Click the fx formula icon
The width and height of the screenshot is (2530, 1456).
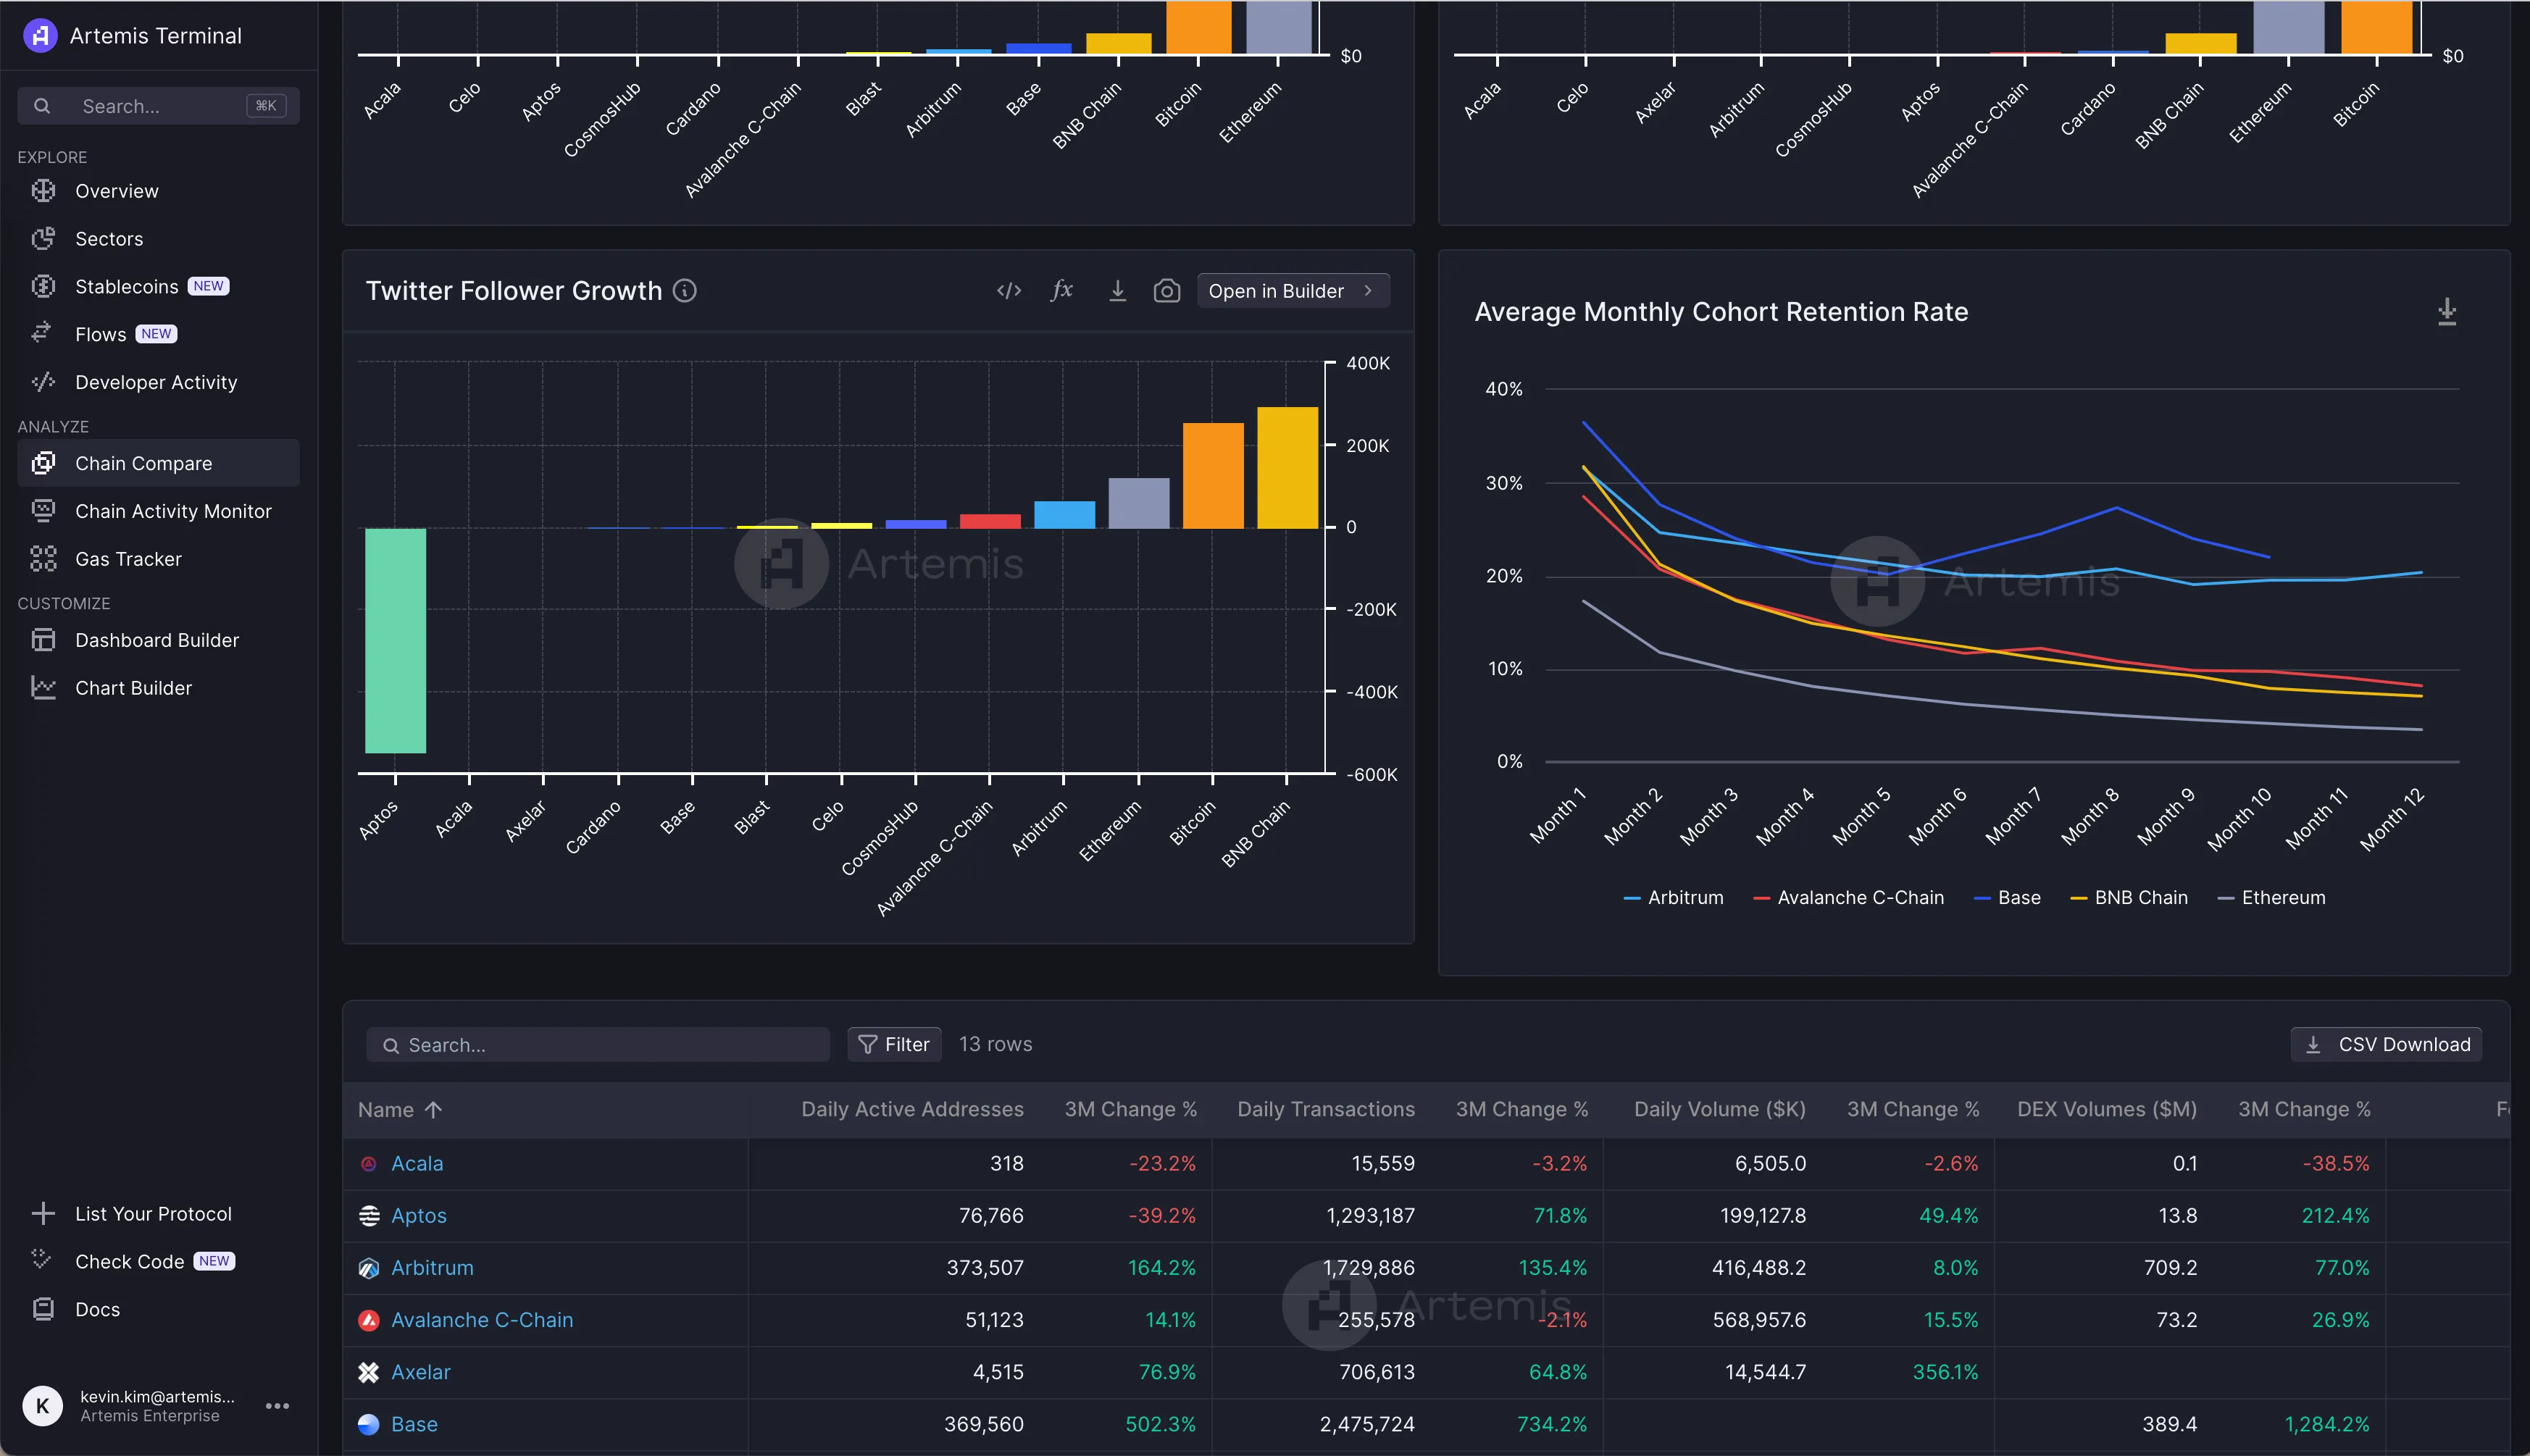[1062, 291]
